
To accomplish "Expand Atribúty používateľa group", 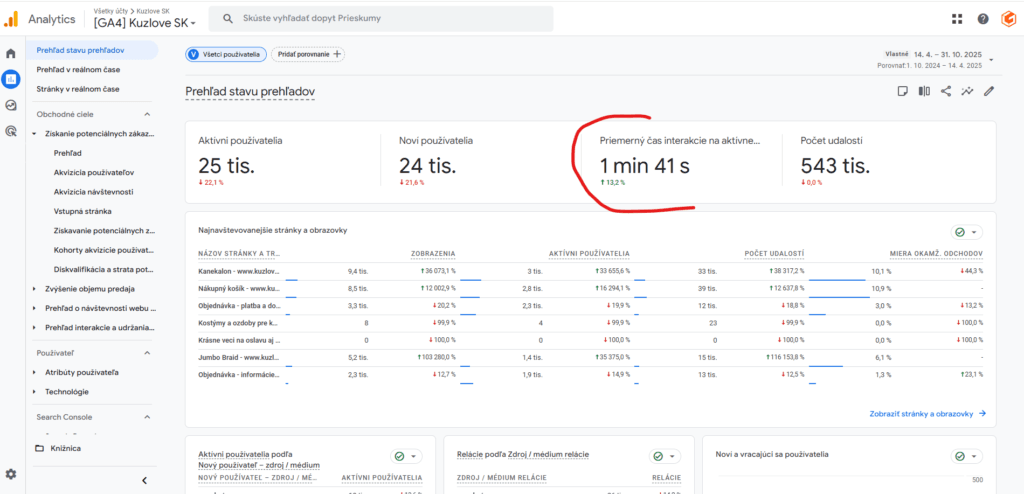I will [x=34, y=372].
